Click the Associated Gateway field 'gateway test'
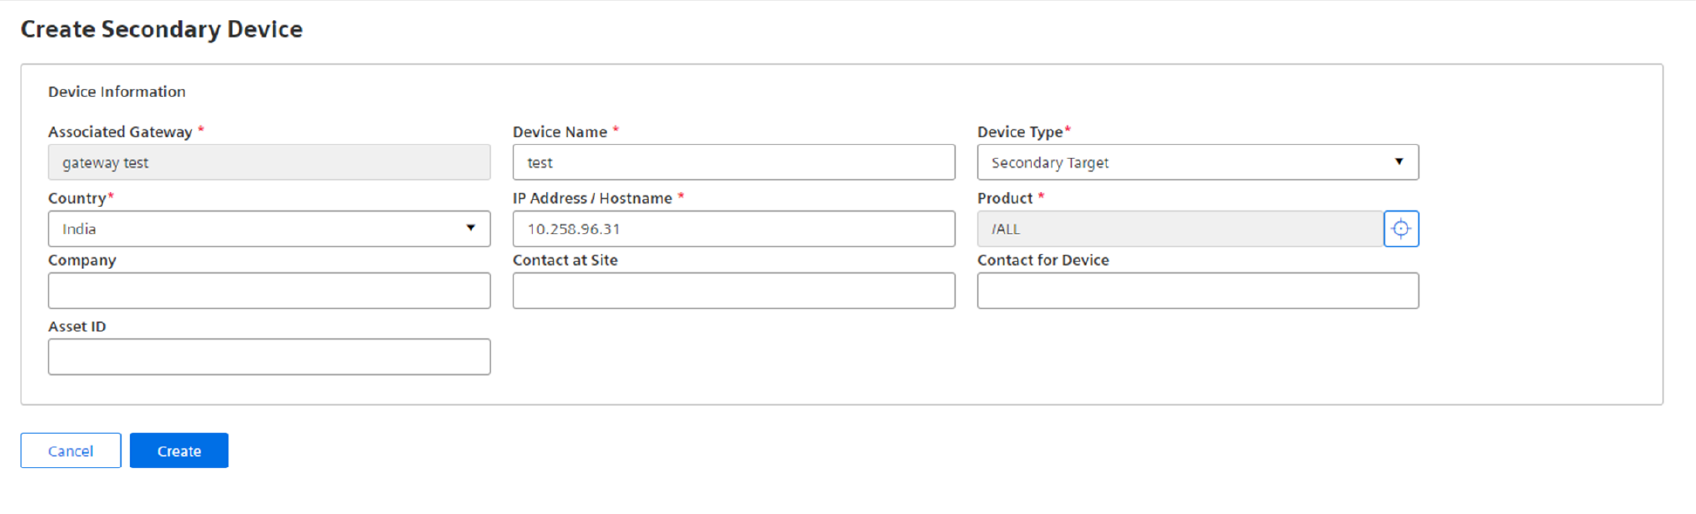Image resolution: width=1696 pixels, height=514 pixels. point(269,162)
